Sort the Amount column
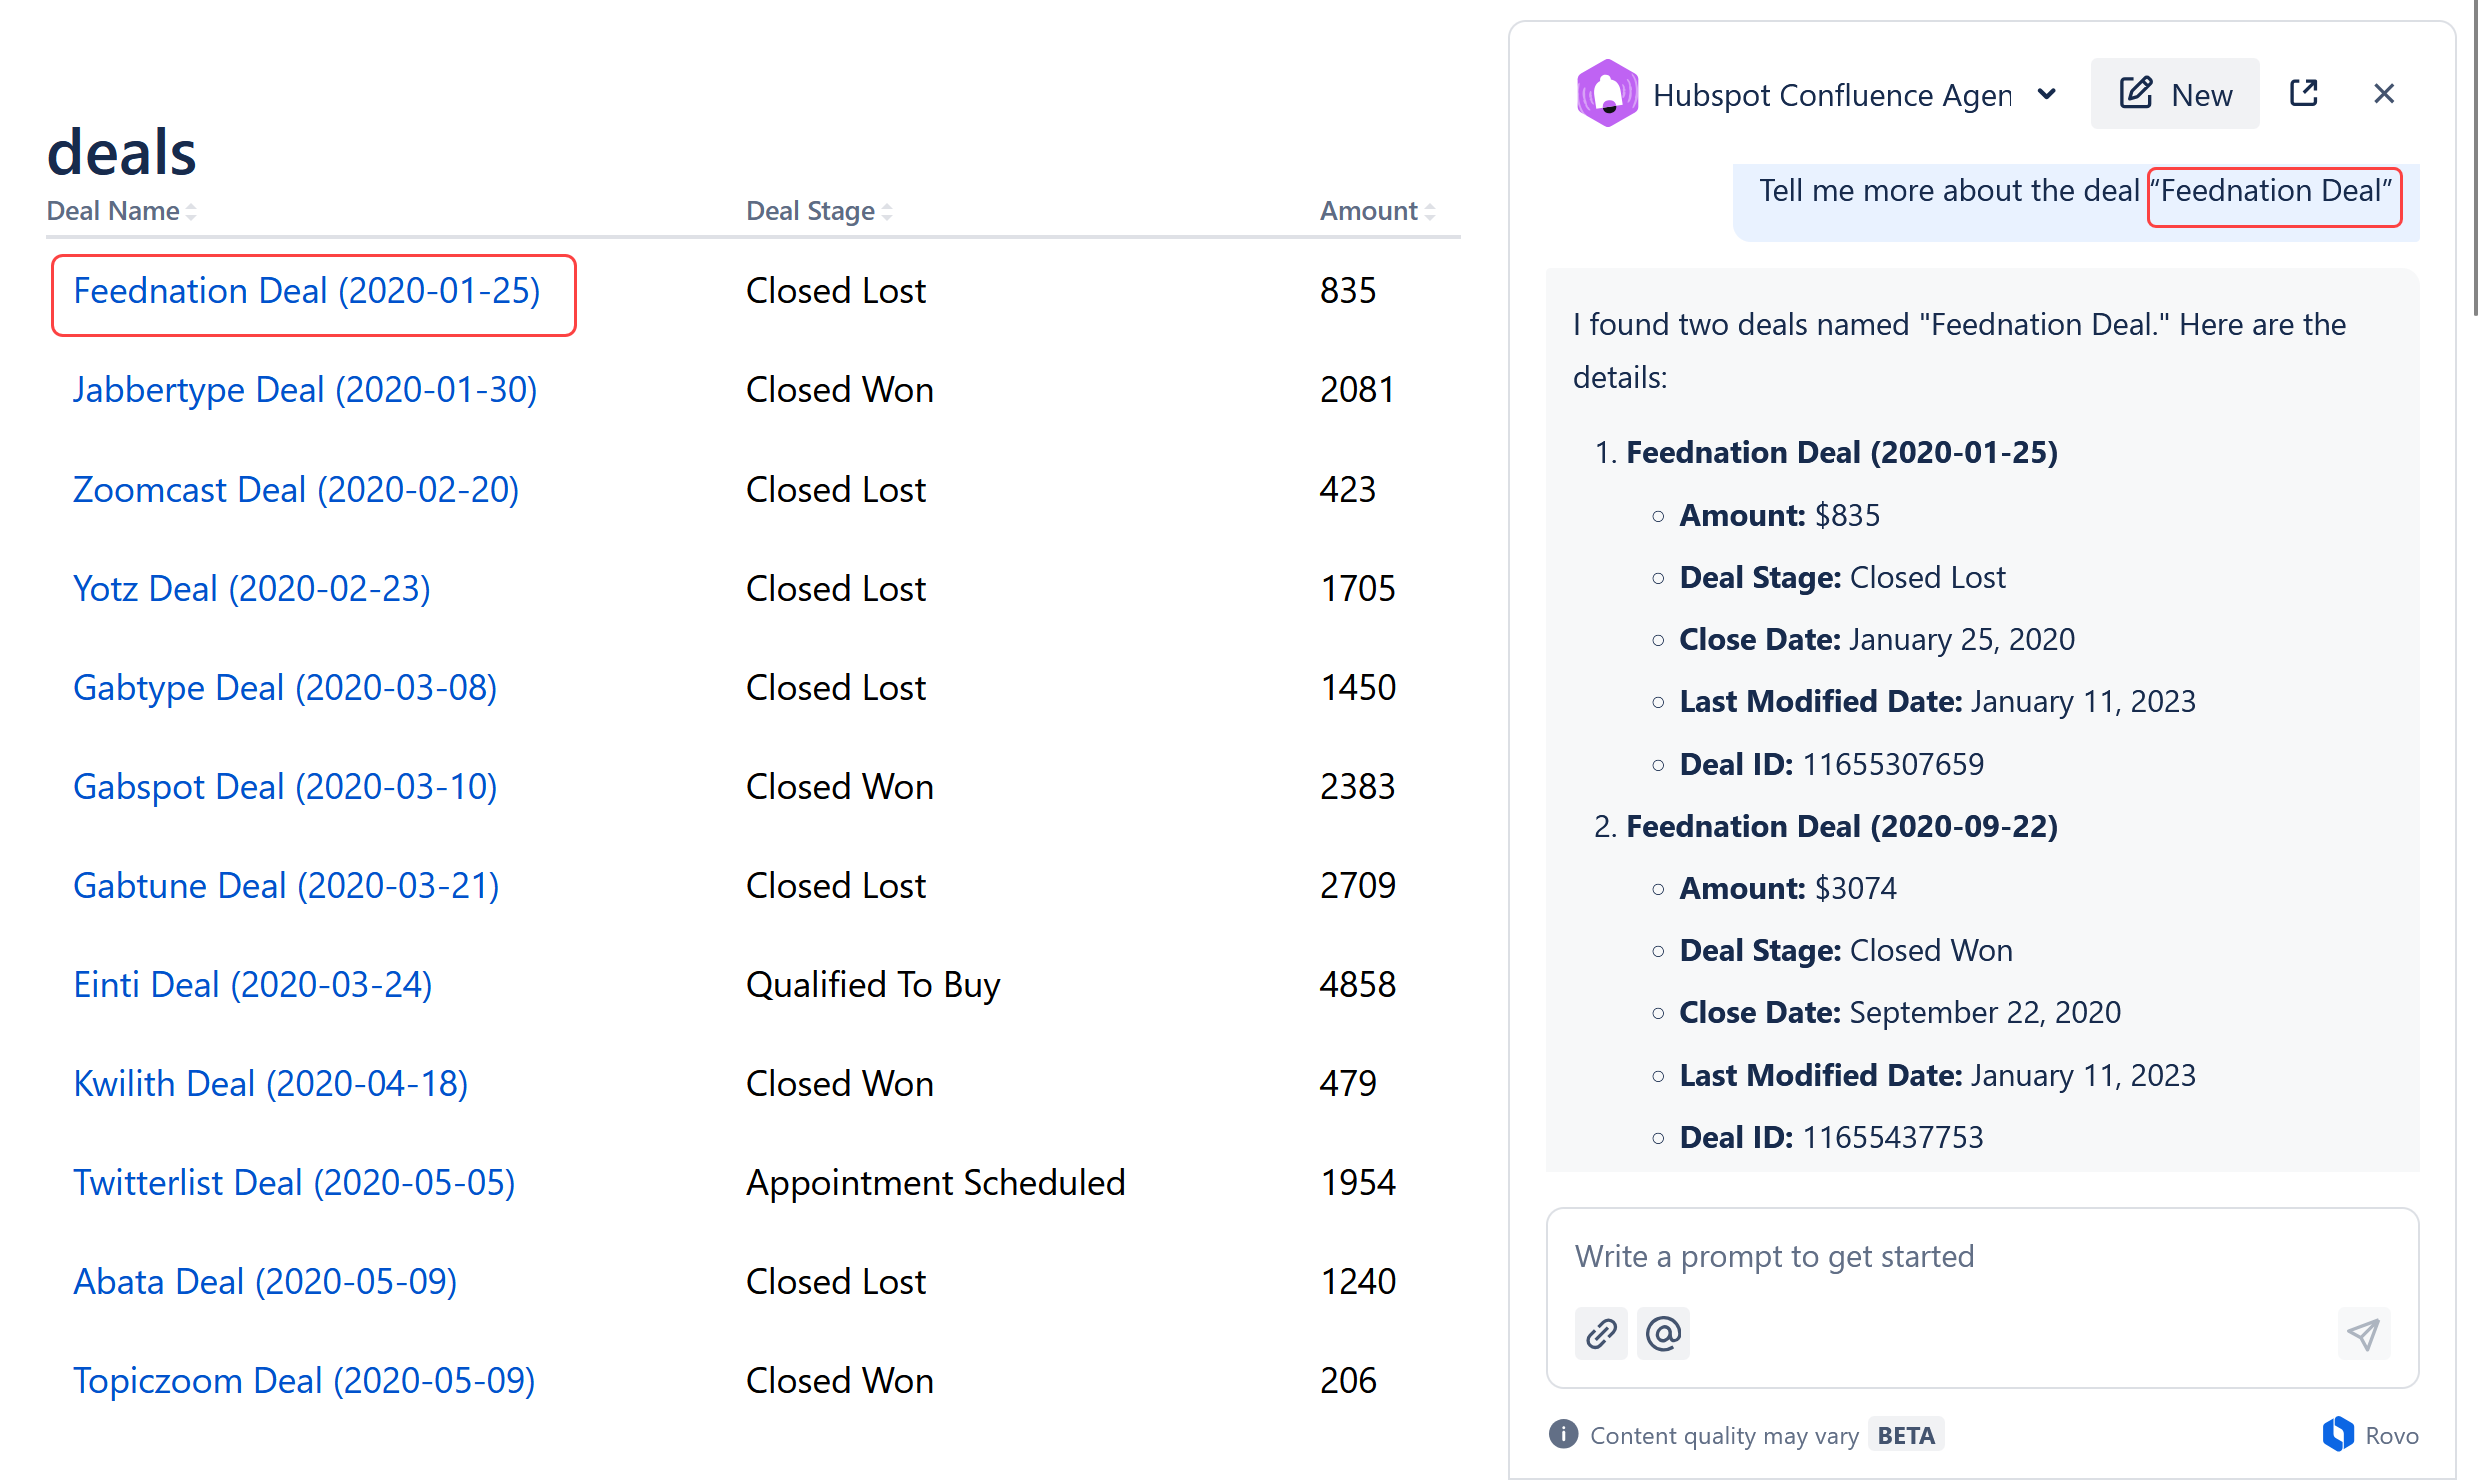Viewport: 2484px width, 1480px height. 1430,211
